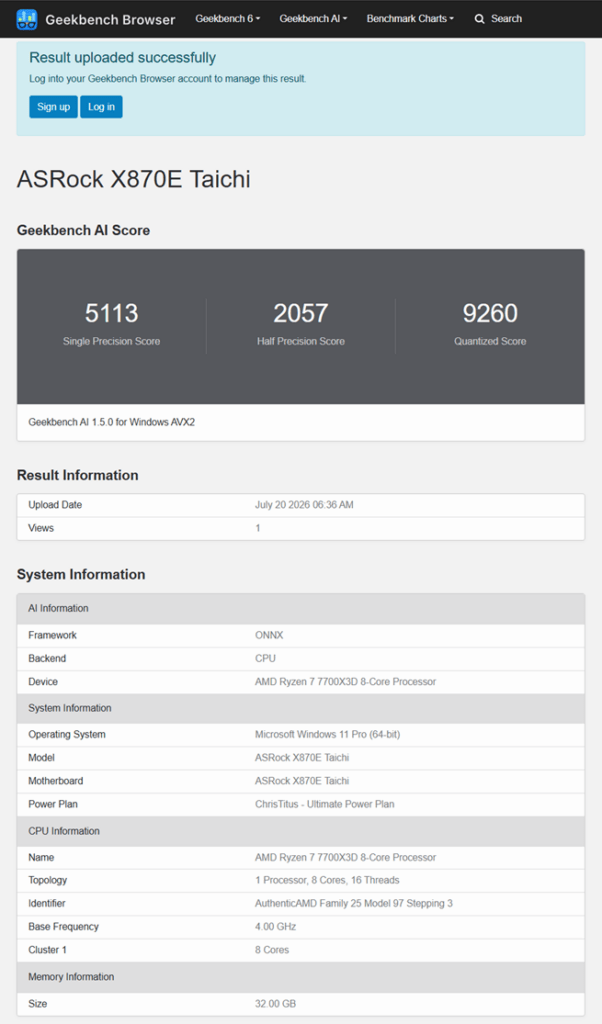602x1024 pixels.
Task: Click the AI Information section header
Action: [x=300, y=608]
